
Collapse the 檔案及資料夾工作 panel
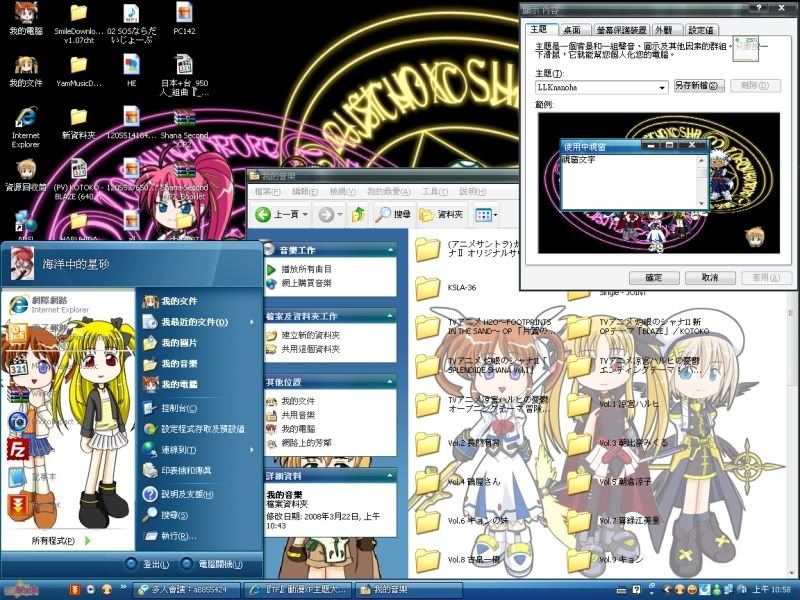390,316
